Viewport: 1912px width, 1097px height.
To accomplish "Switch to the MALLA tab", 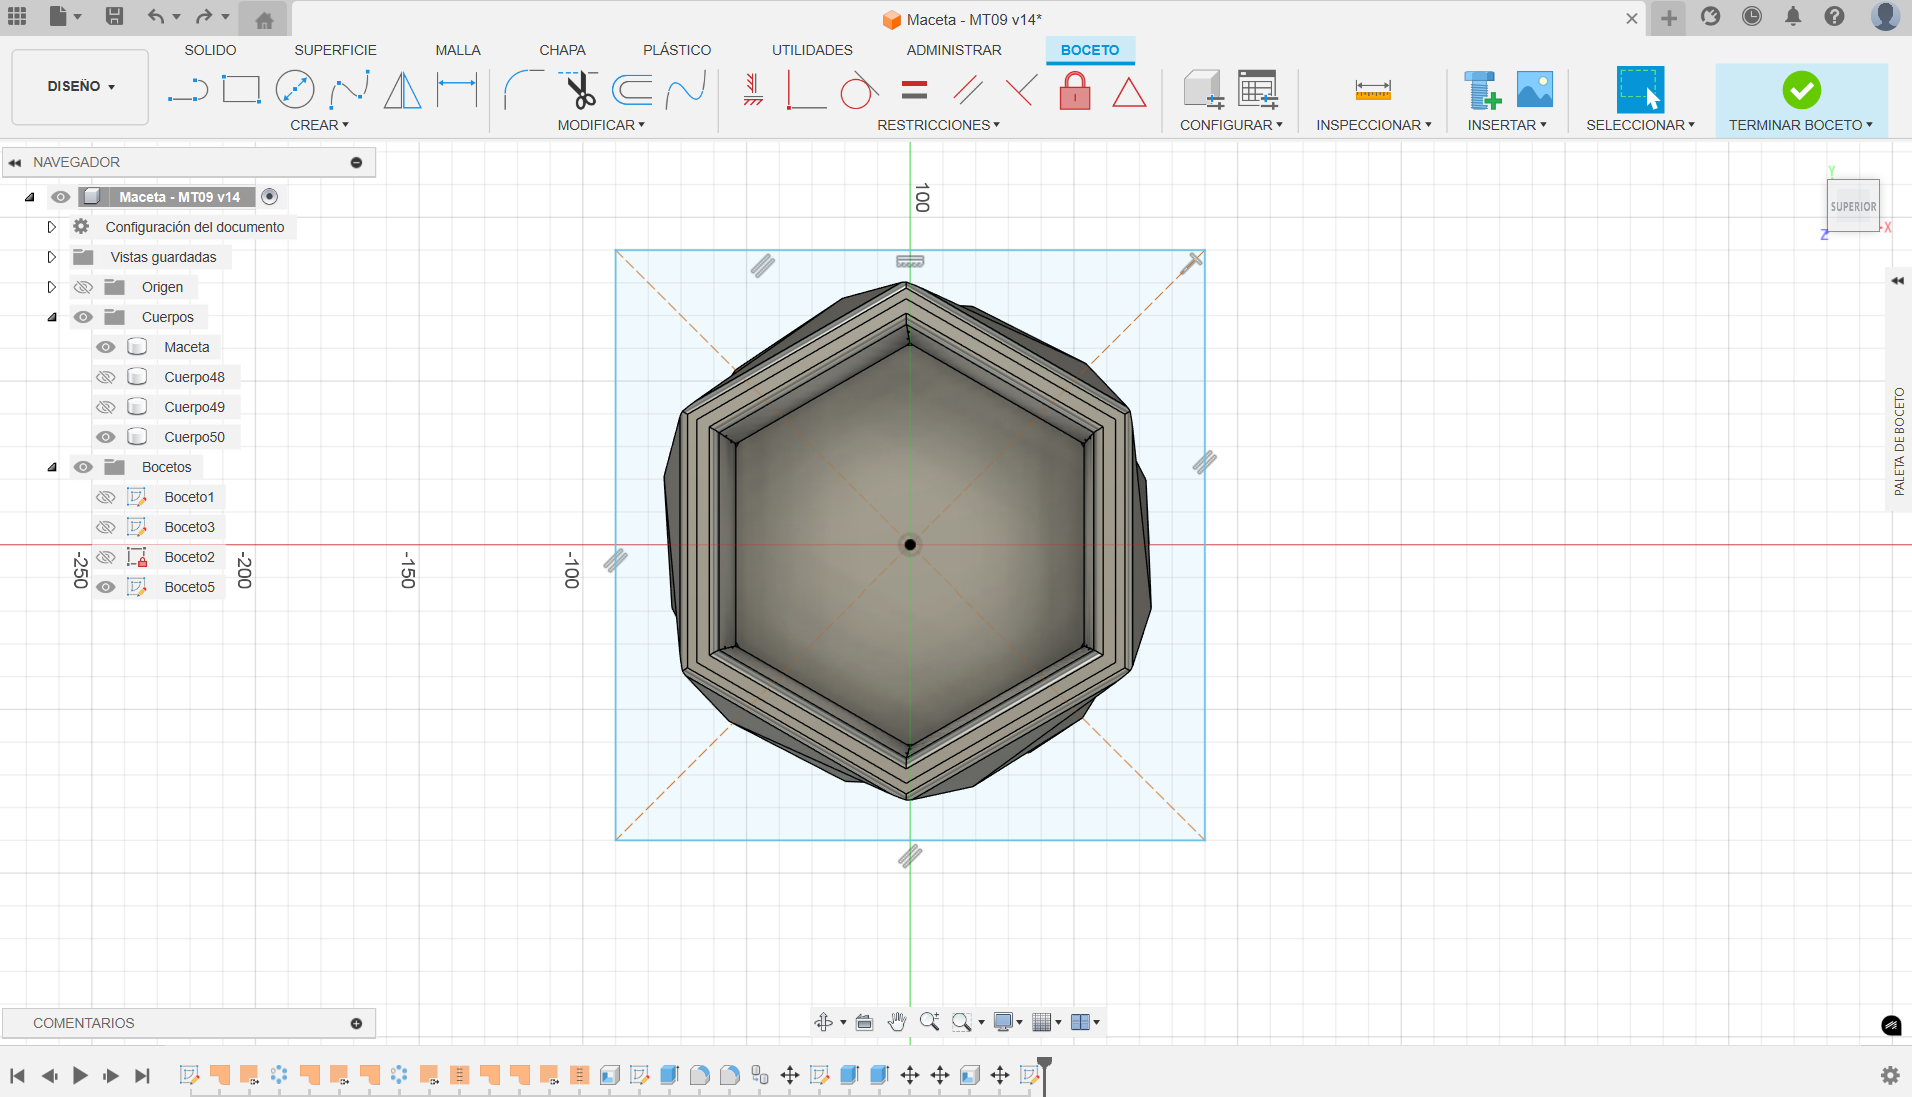I will 458,50.
